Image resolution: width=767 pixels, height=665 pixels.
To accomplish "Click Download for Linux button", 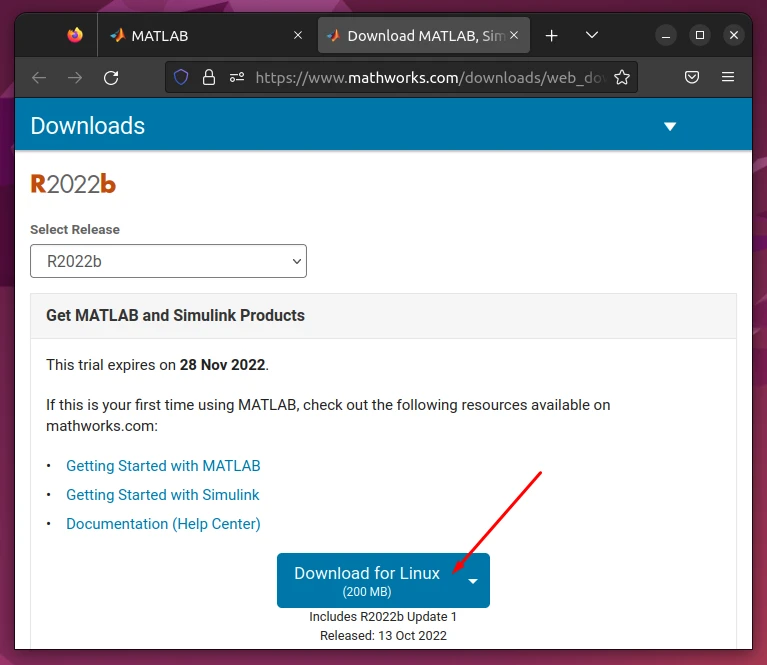I will [367, 581].
